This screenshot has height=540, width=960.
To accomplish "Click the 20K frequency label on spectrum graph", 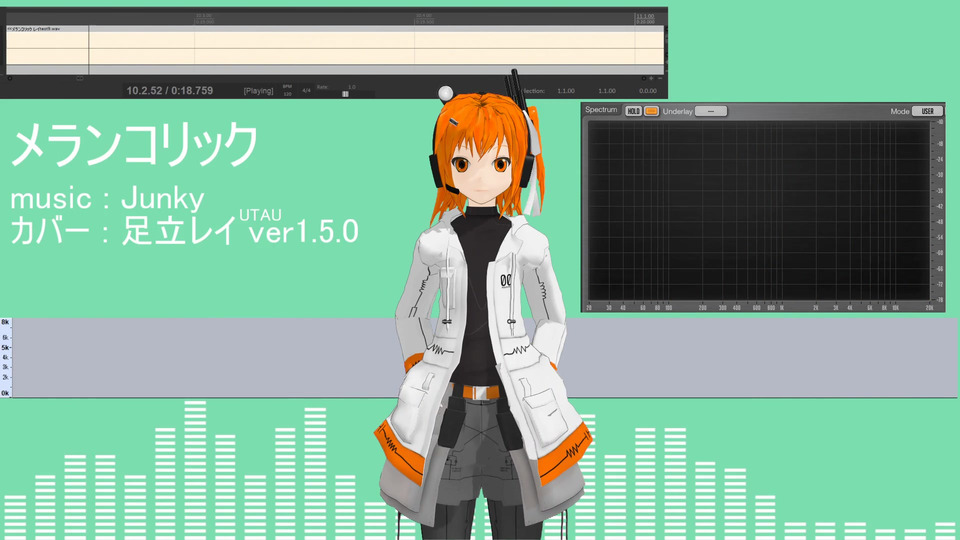I will pyautogui.click(x=929, y=307).
